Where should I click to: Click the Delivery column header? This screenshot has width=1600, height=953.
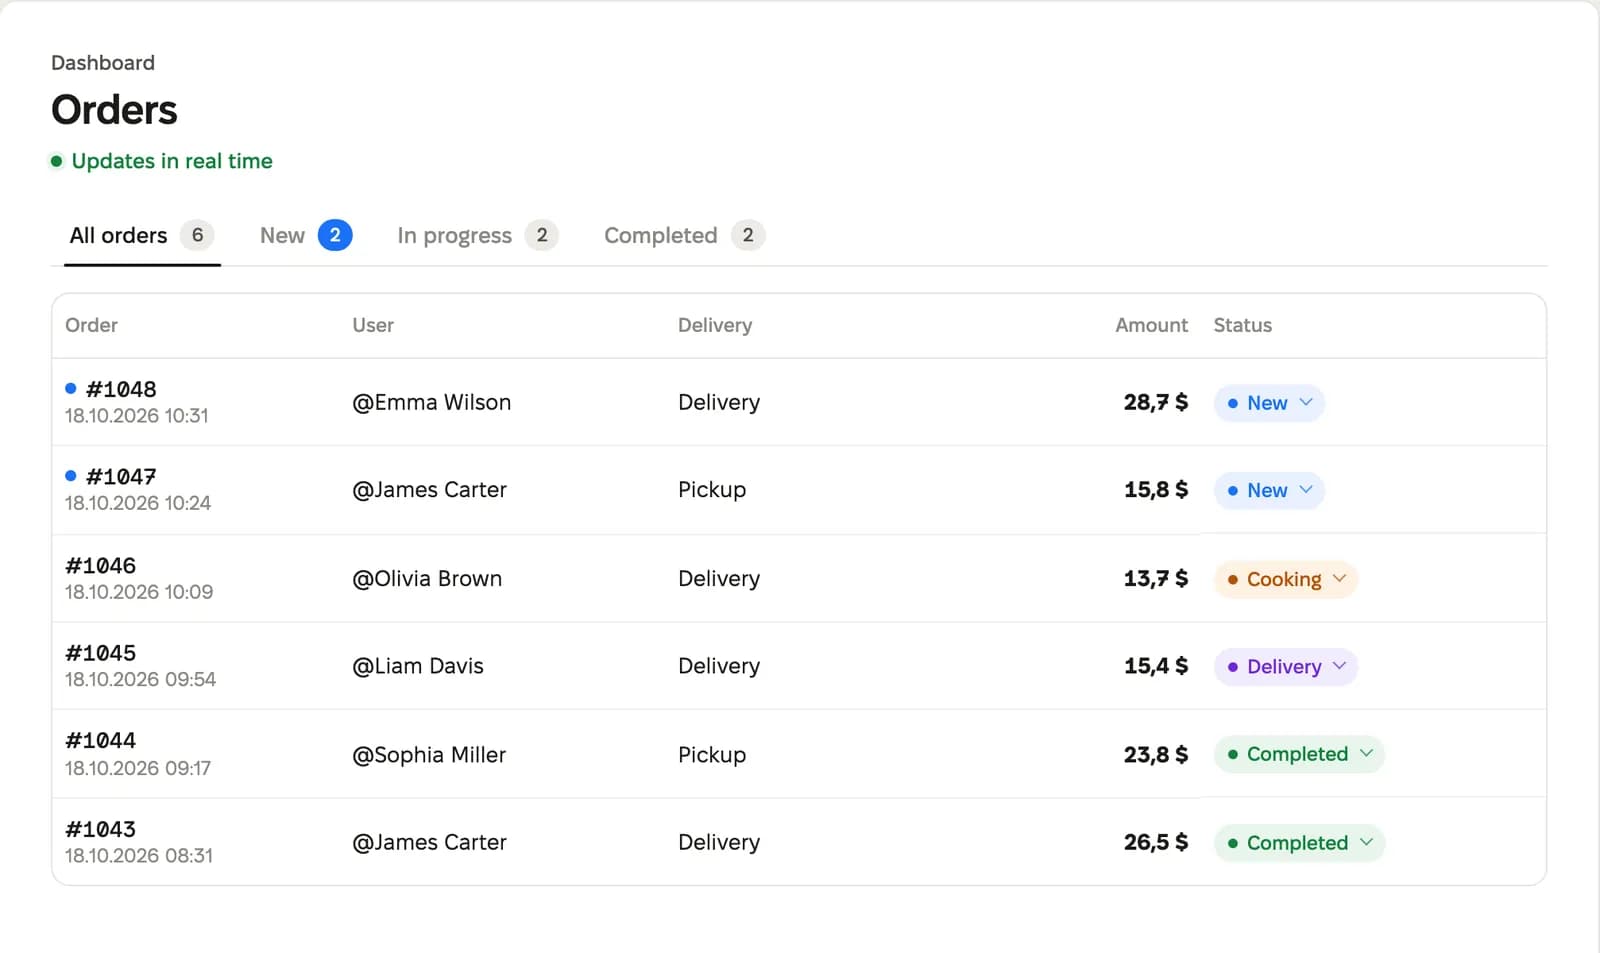[715, 325]
